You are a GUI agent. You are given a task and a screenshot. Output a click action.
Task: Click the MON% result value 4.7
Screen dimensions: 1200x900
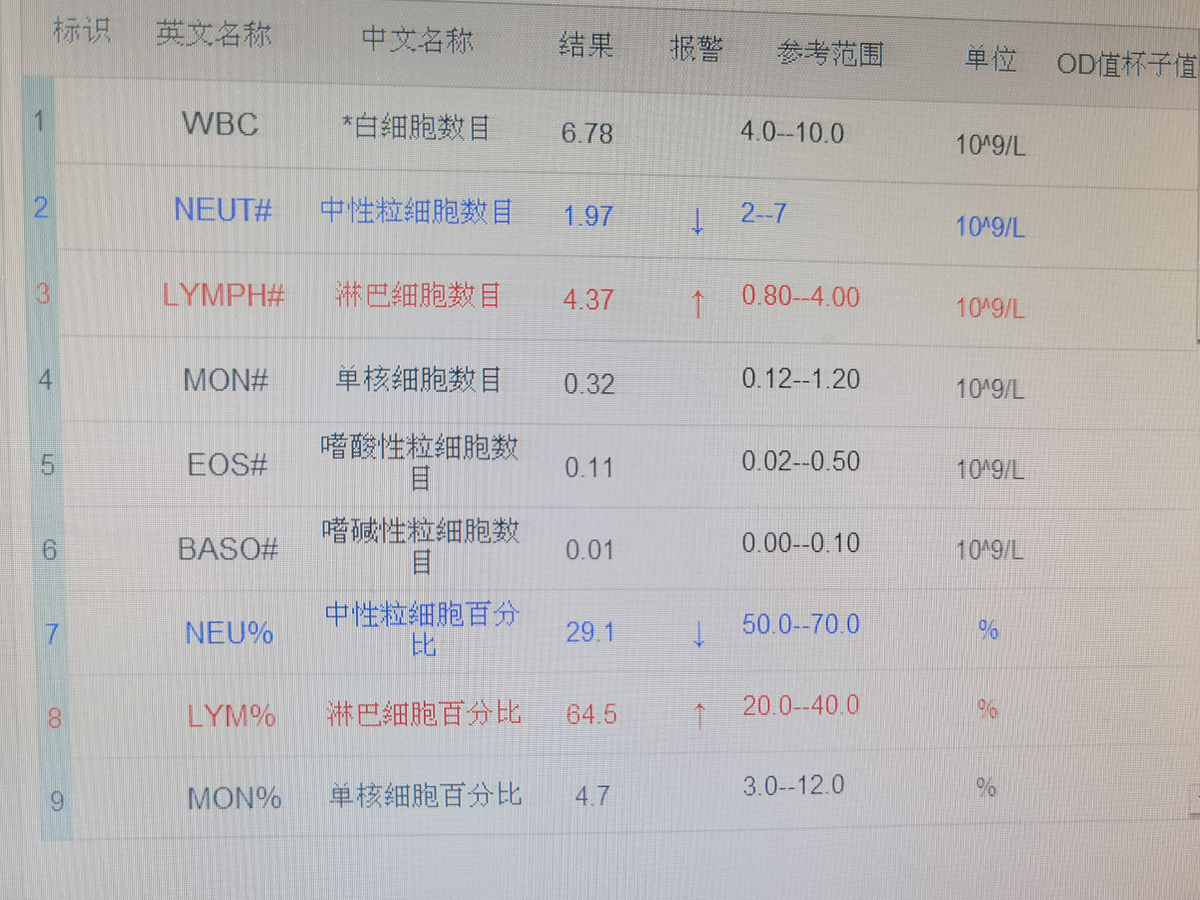point(592,797)
